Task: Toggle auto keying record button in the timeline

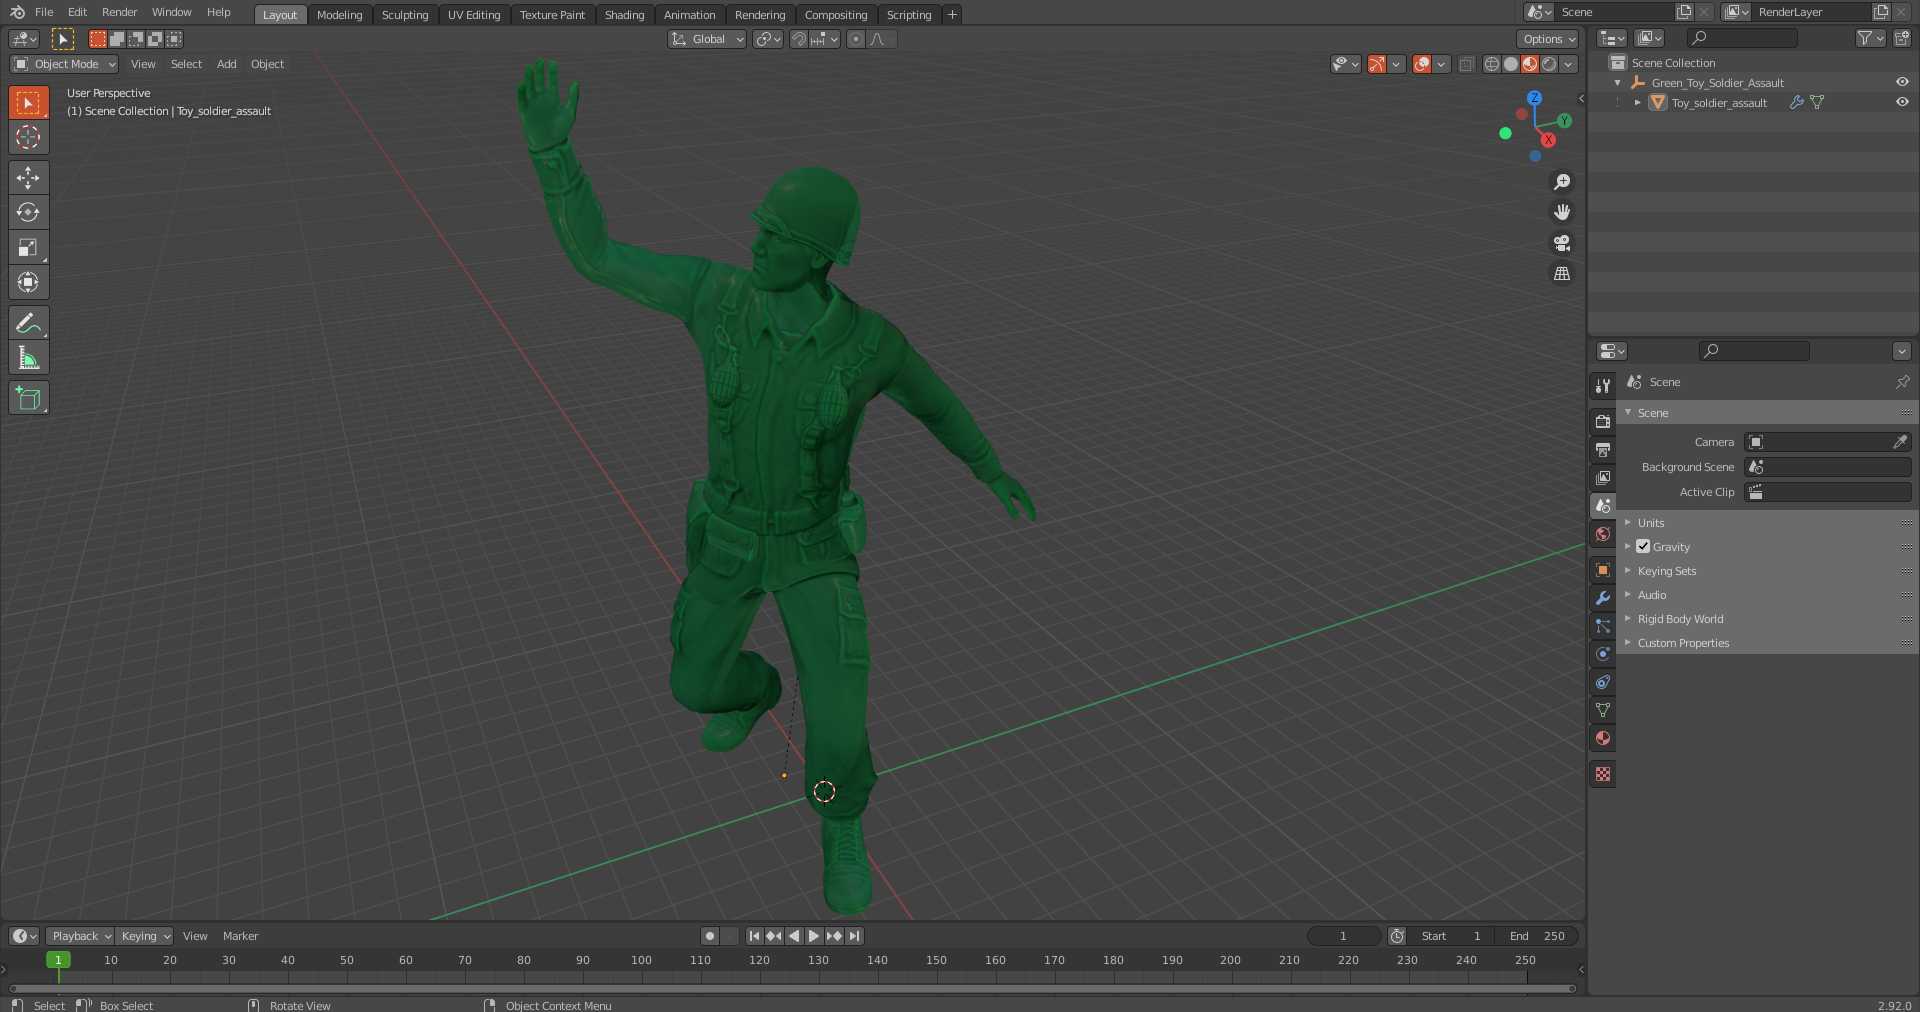Action: 710,936
